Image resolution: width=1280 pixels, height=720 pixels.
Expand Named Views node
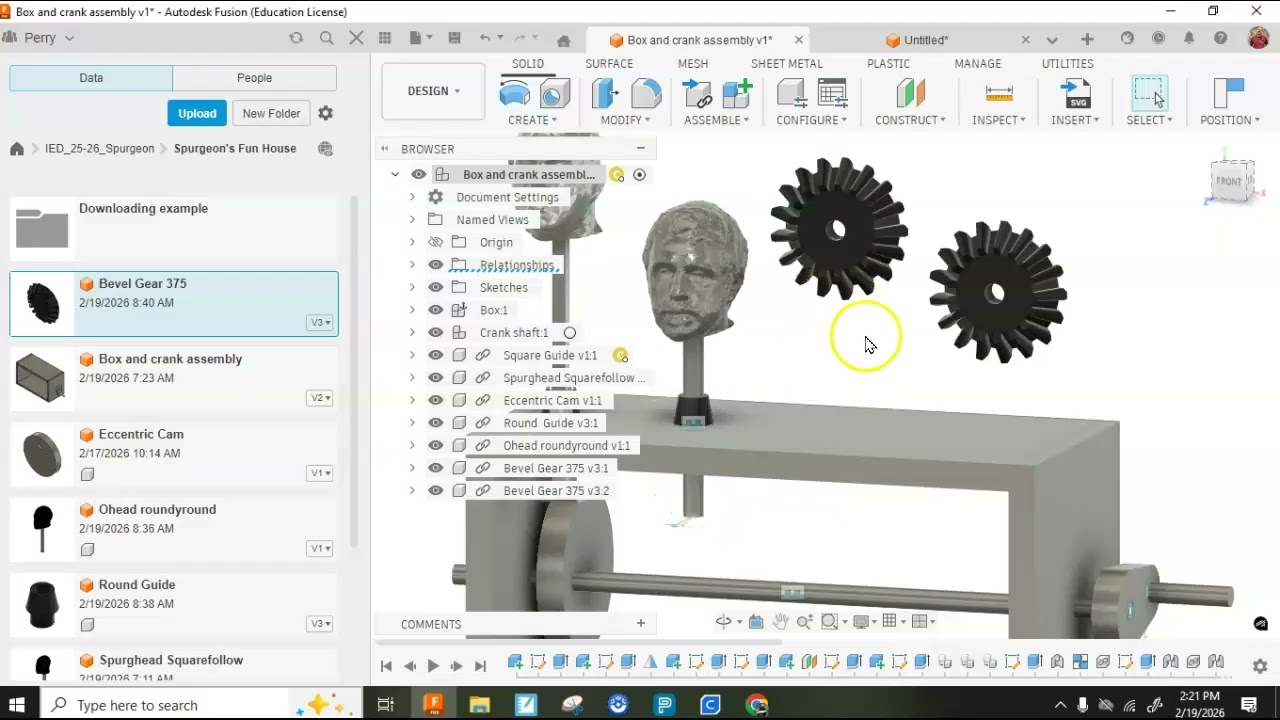412,219
